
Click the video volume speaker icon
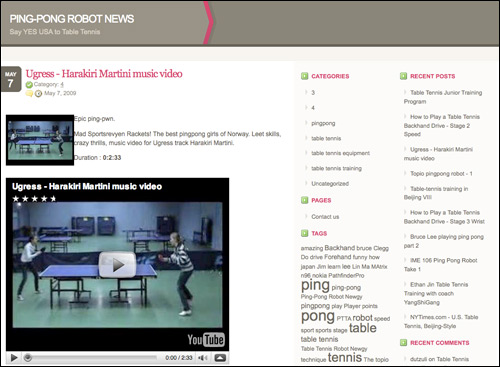[x=203, y=358]
